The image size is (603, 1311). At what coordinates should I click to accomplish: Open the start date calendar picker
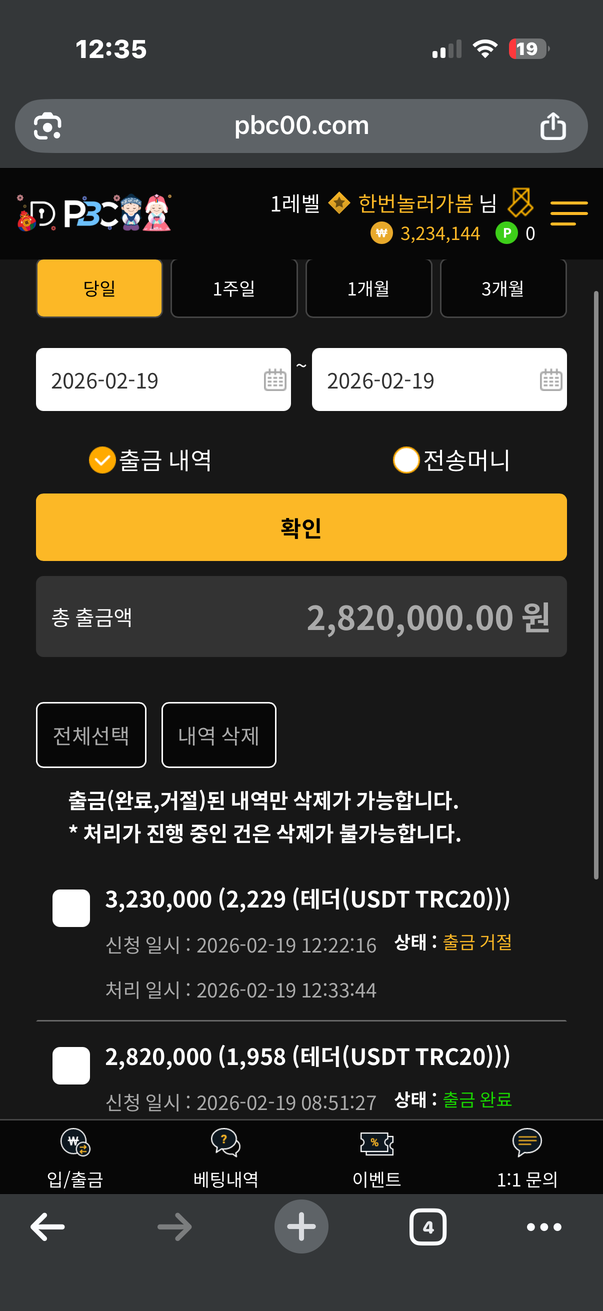[x=275, y=380]
